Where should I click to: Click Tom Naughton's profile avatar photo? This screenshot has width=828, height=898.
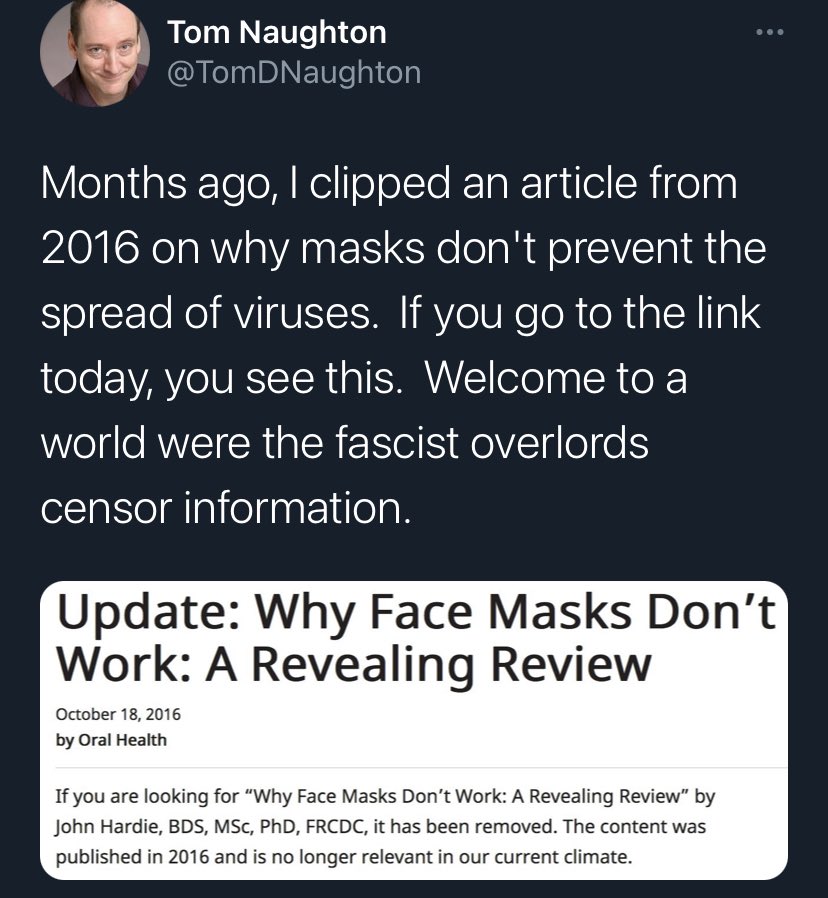95,52
